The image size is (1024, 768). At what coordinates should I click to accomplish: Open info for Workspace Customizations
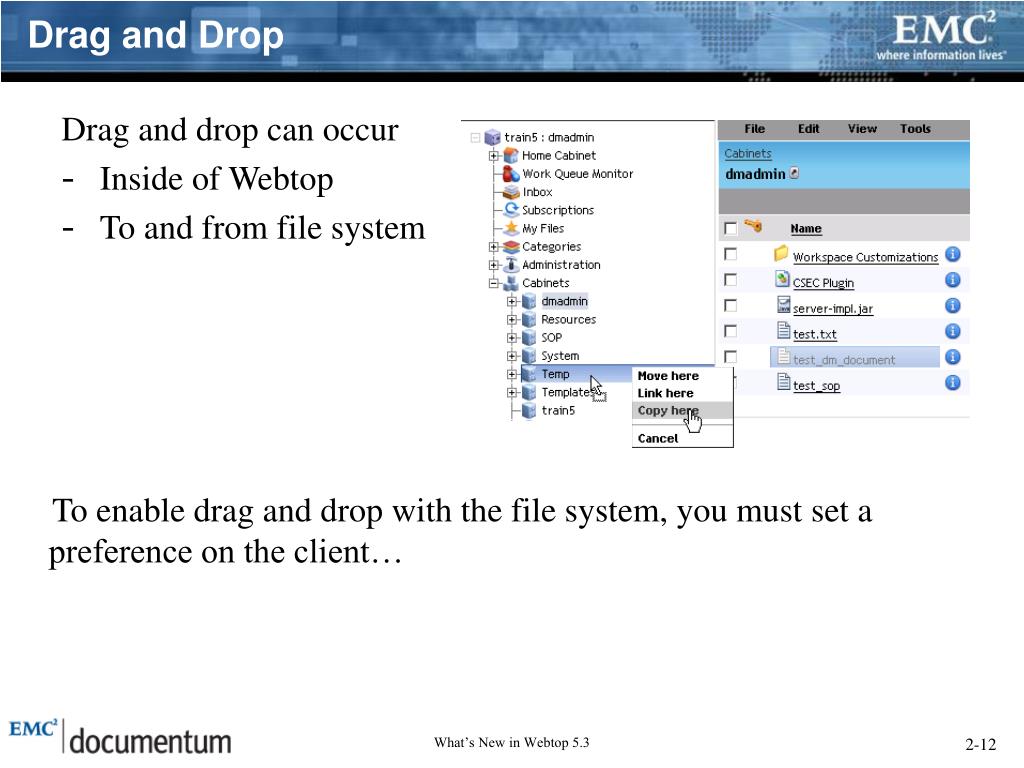point(953,254)
